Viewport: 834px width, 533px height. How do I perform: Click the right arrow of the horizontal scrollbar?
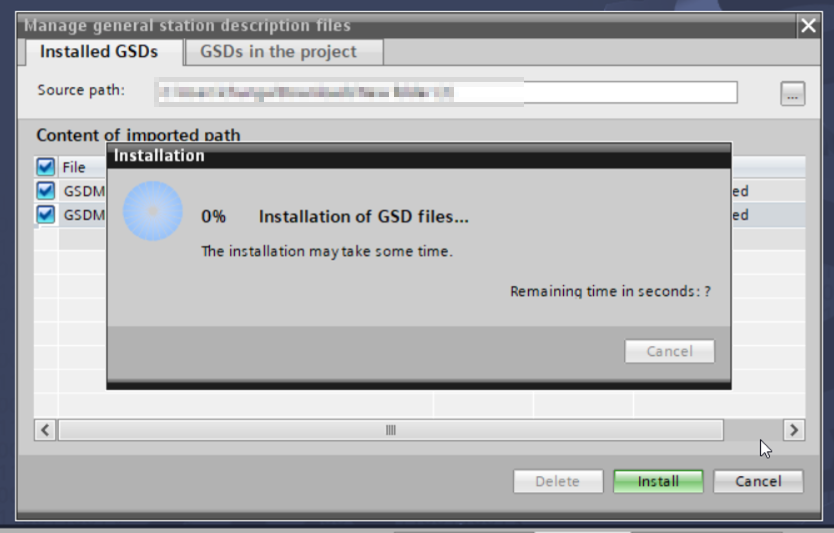(794, 430)
